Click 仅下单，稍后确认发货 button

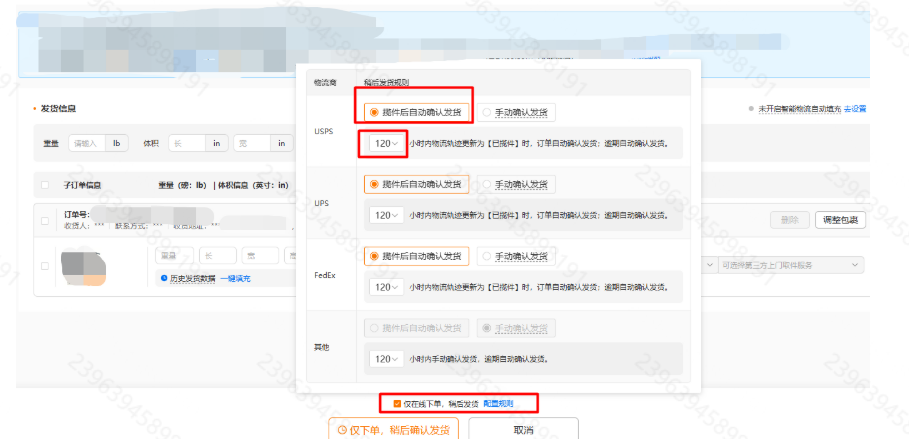(393, 430)
